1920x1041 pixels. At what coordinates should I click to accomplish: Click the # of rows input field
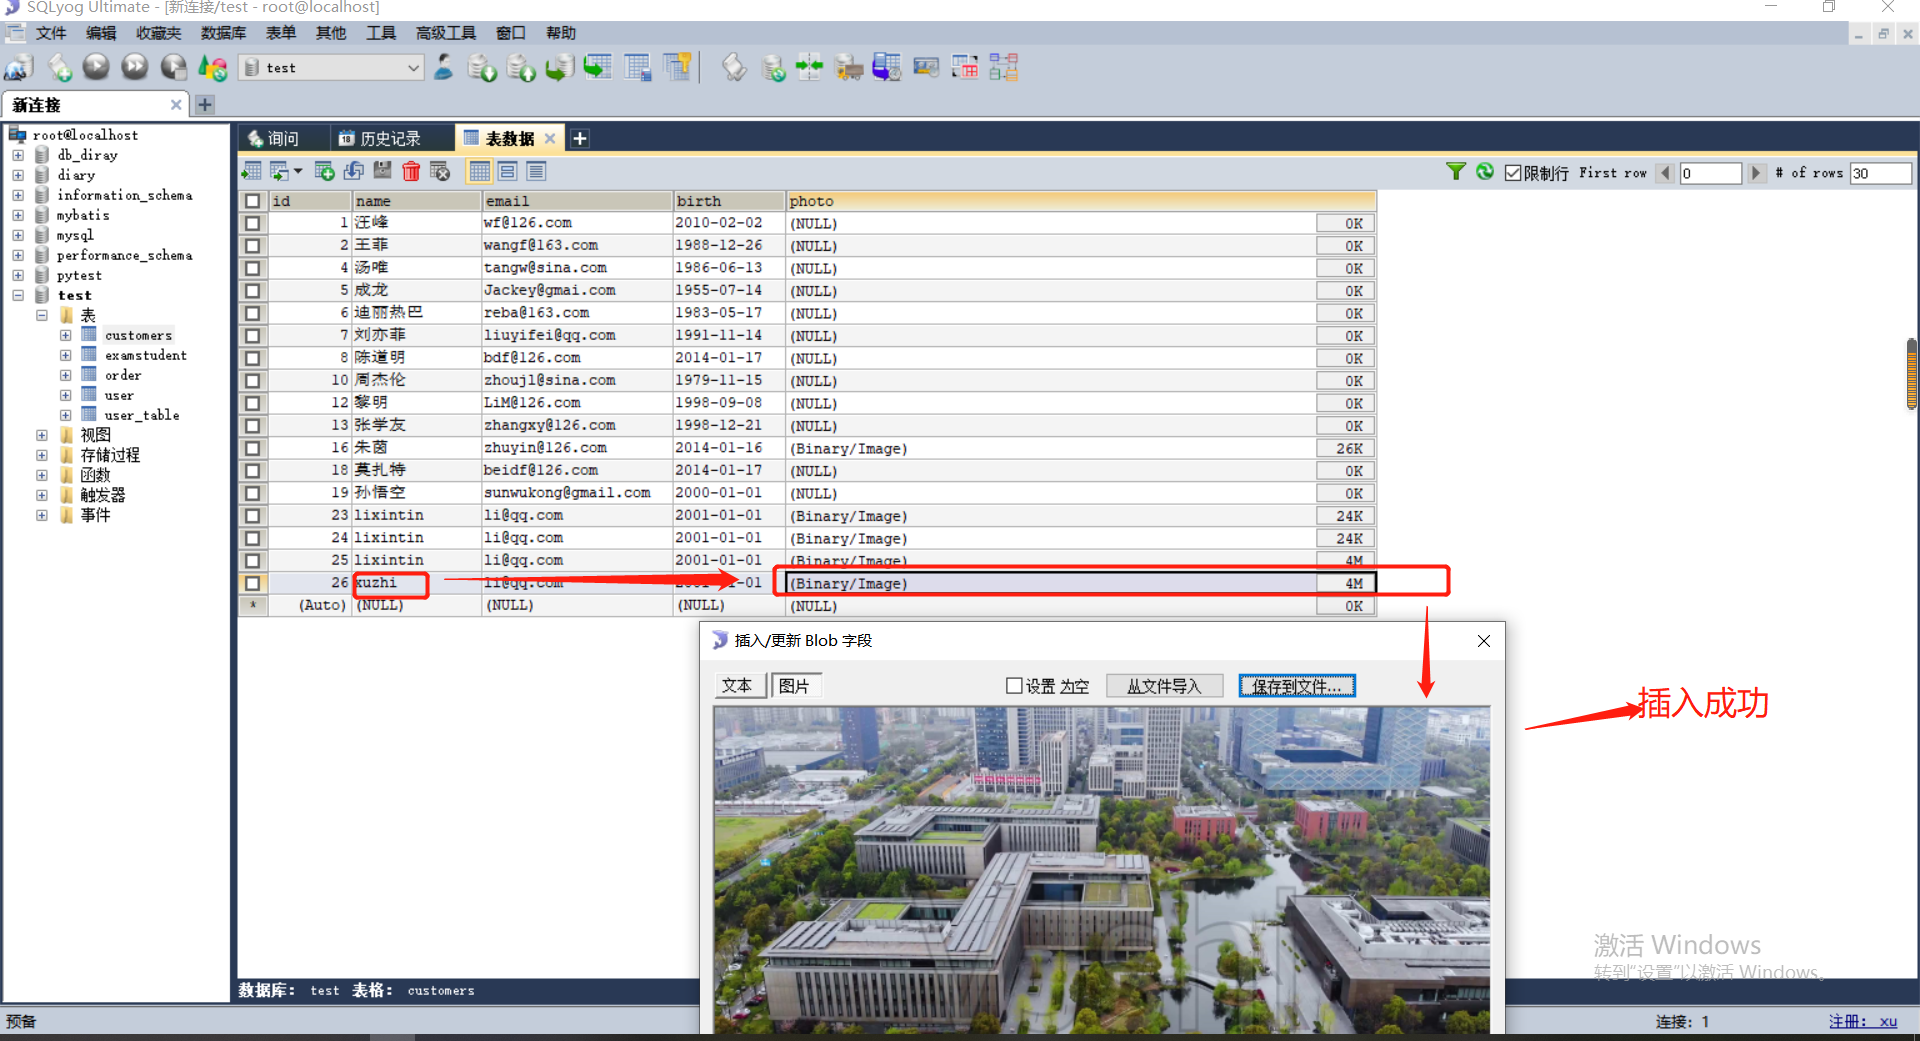click(x=1880, y=173)
